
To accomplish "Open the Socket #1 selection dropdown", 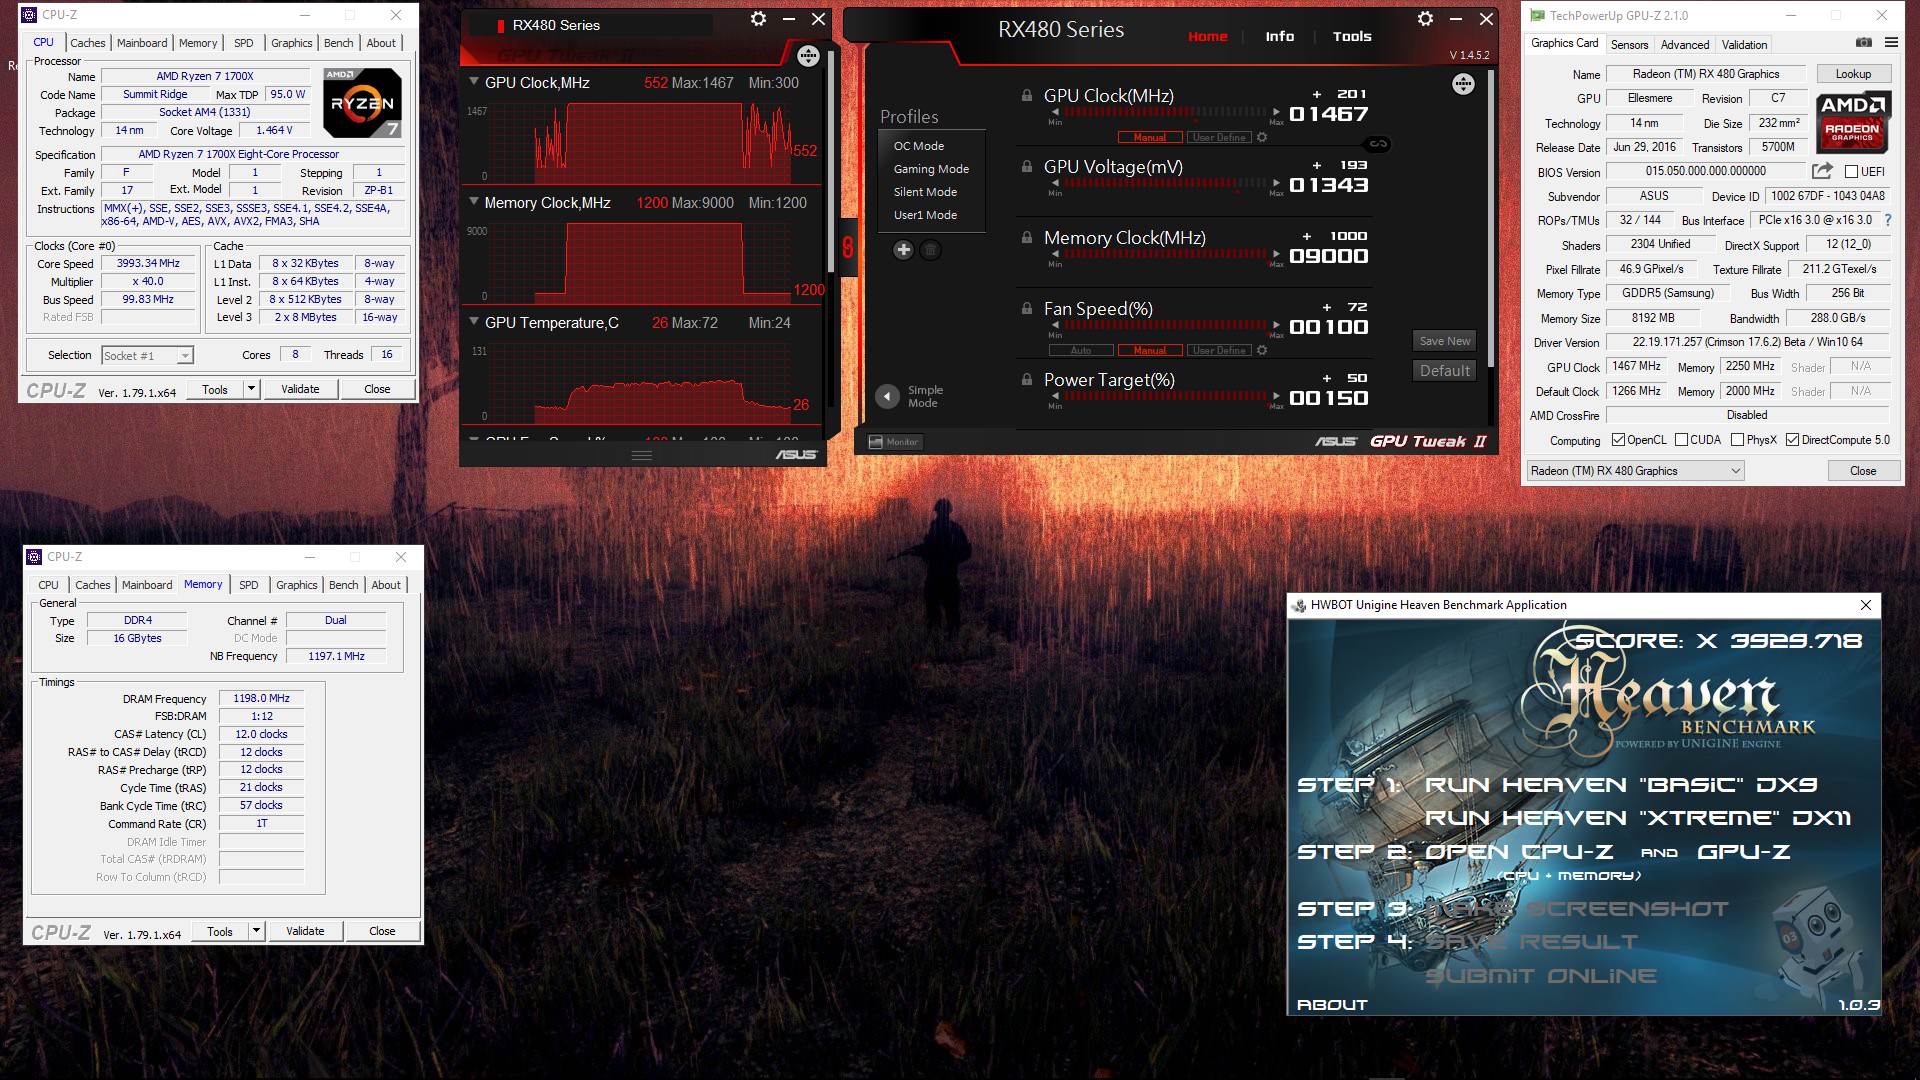I will tap(147, 355).
